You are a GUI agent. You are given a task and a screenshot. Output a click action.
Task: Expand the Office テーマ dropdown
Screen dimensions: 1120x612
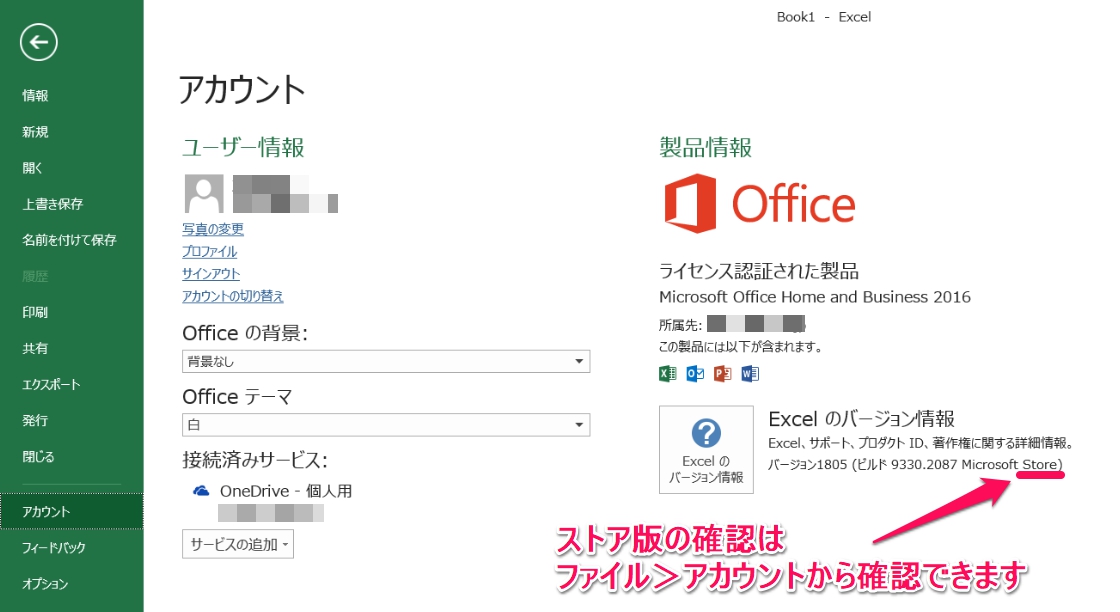386,425
